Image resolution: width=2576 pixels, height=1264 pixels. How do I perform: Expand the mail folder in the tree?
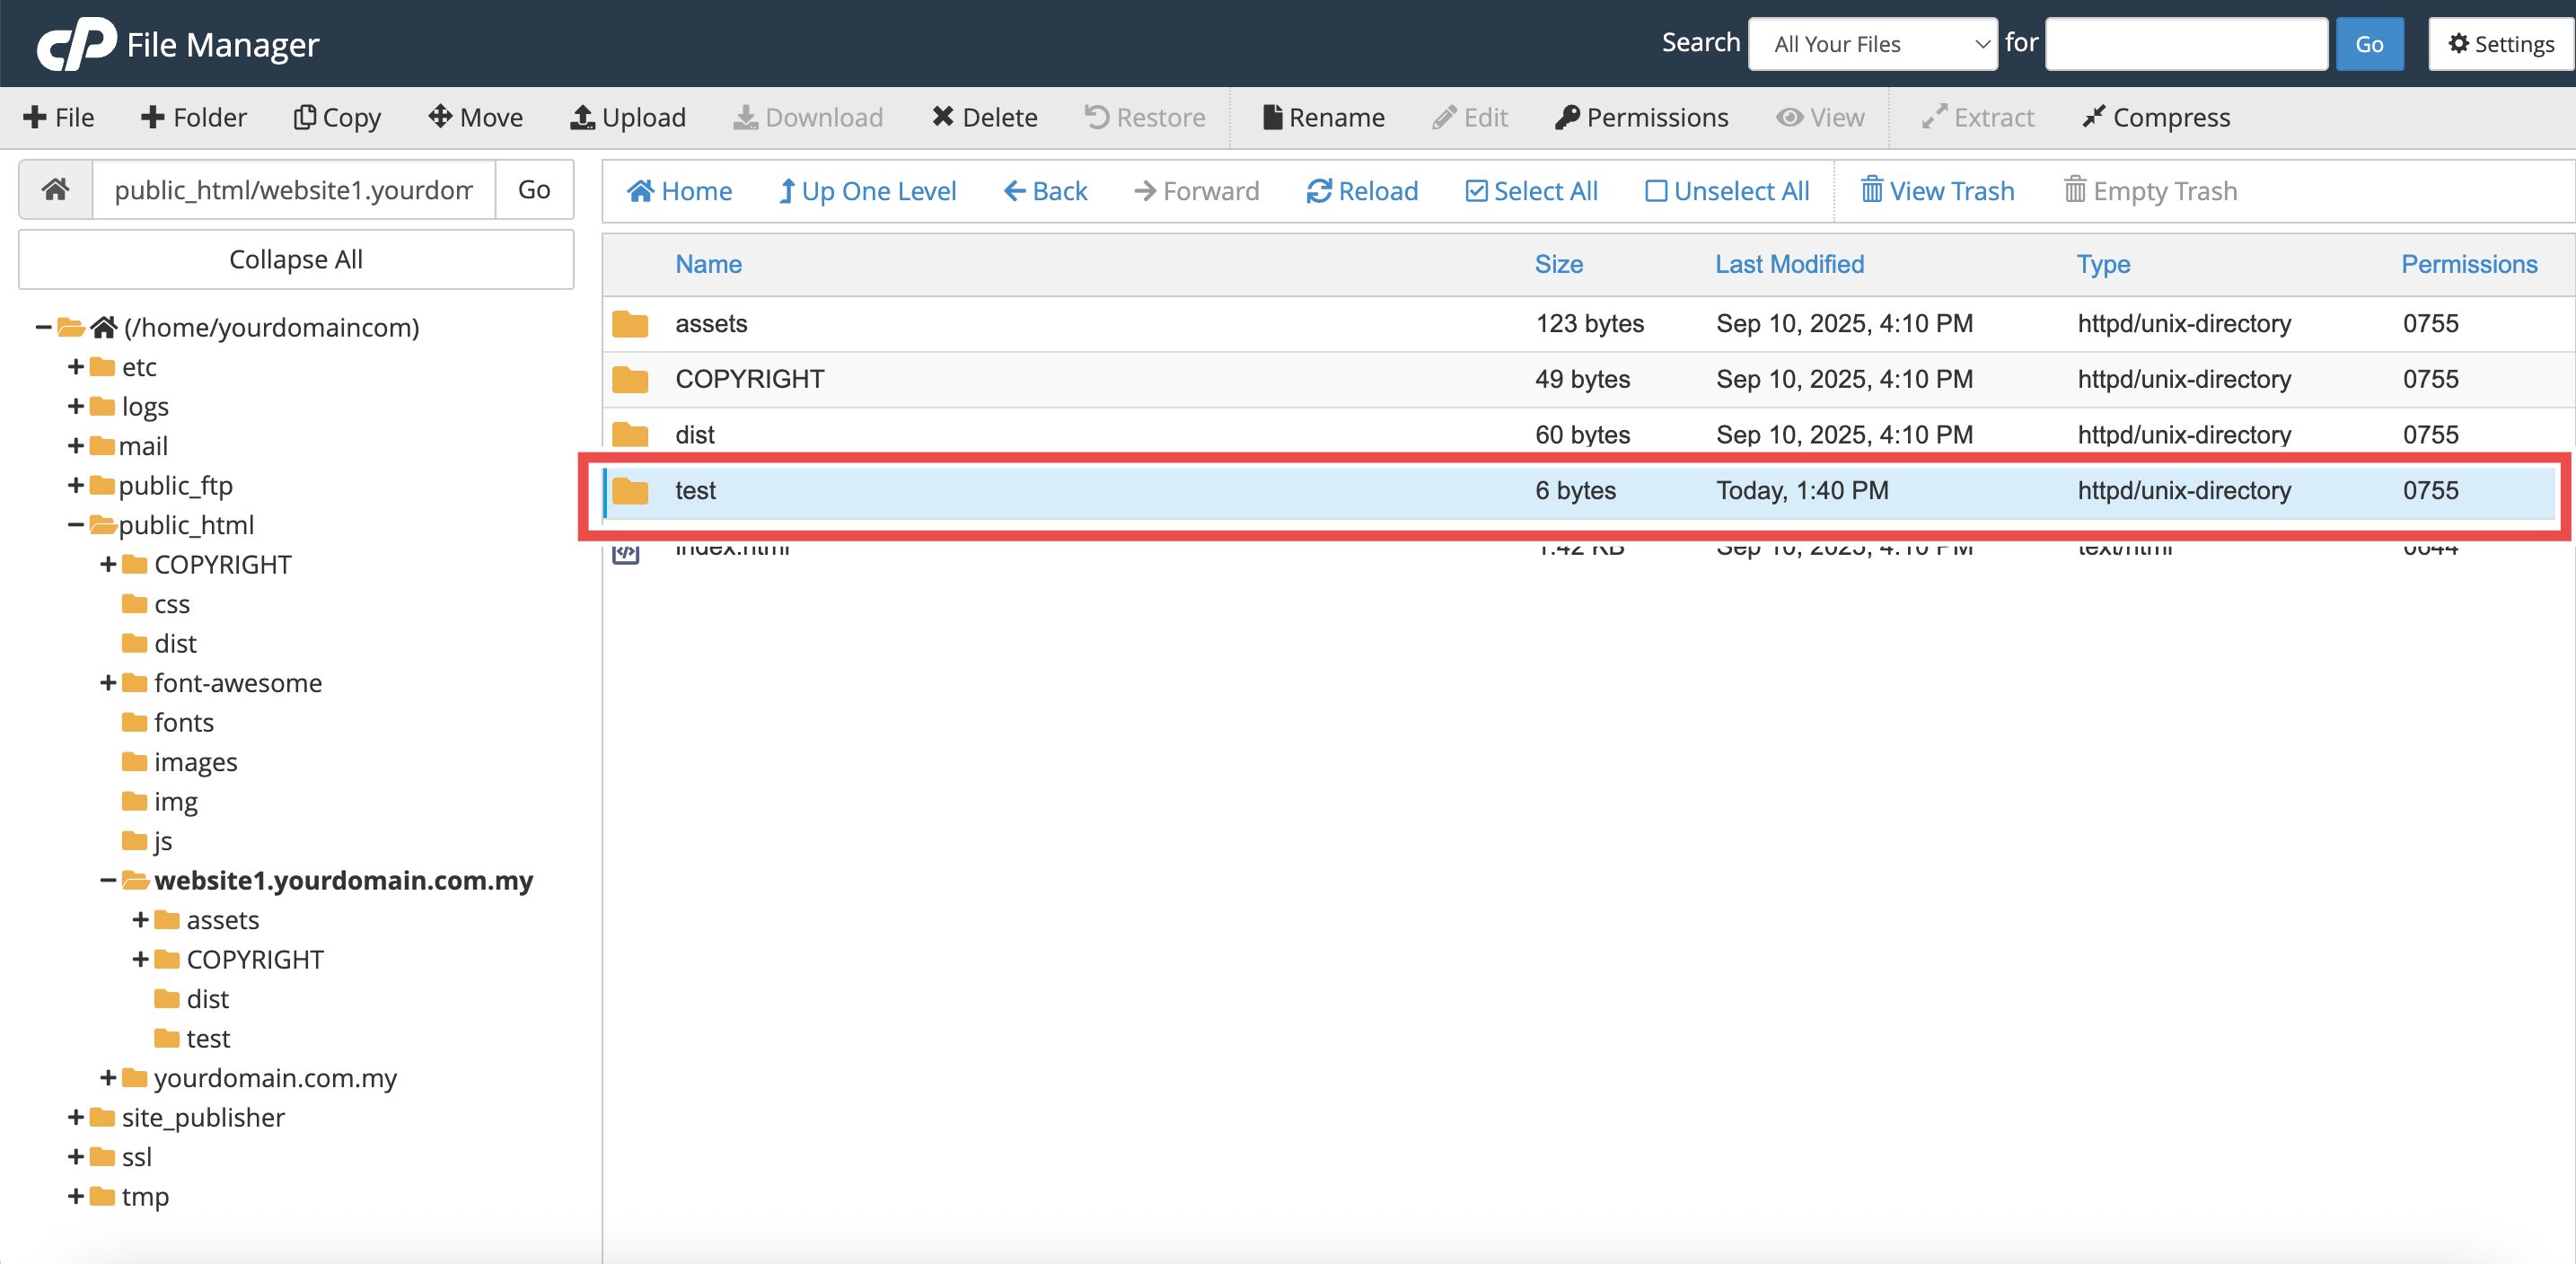click(75, 446)
